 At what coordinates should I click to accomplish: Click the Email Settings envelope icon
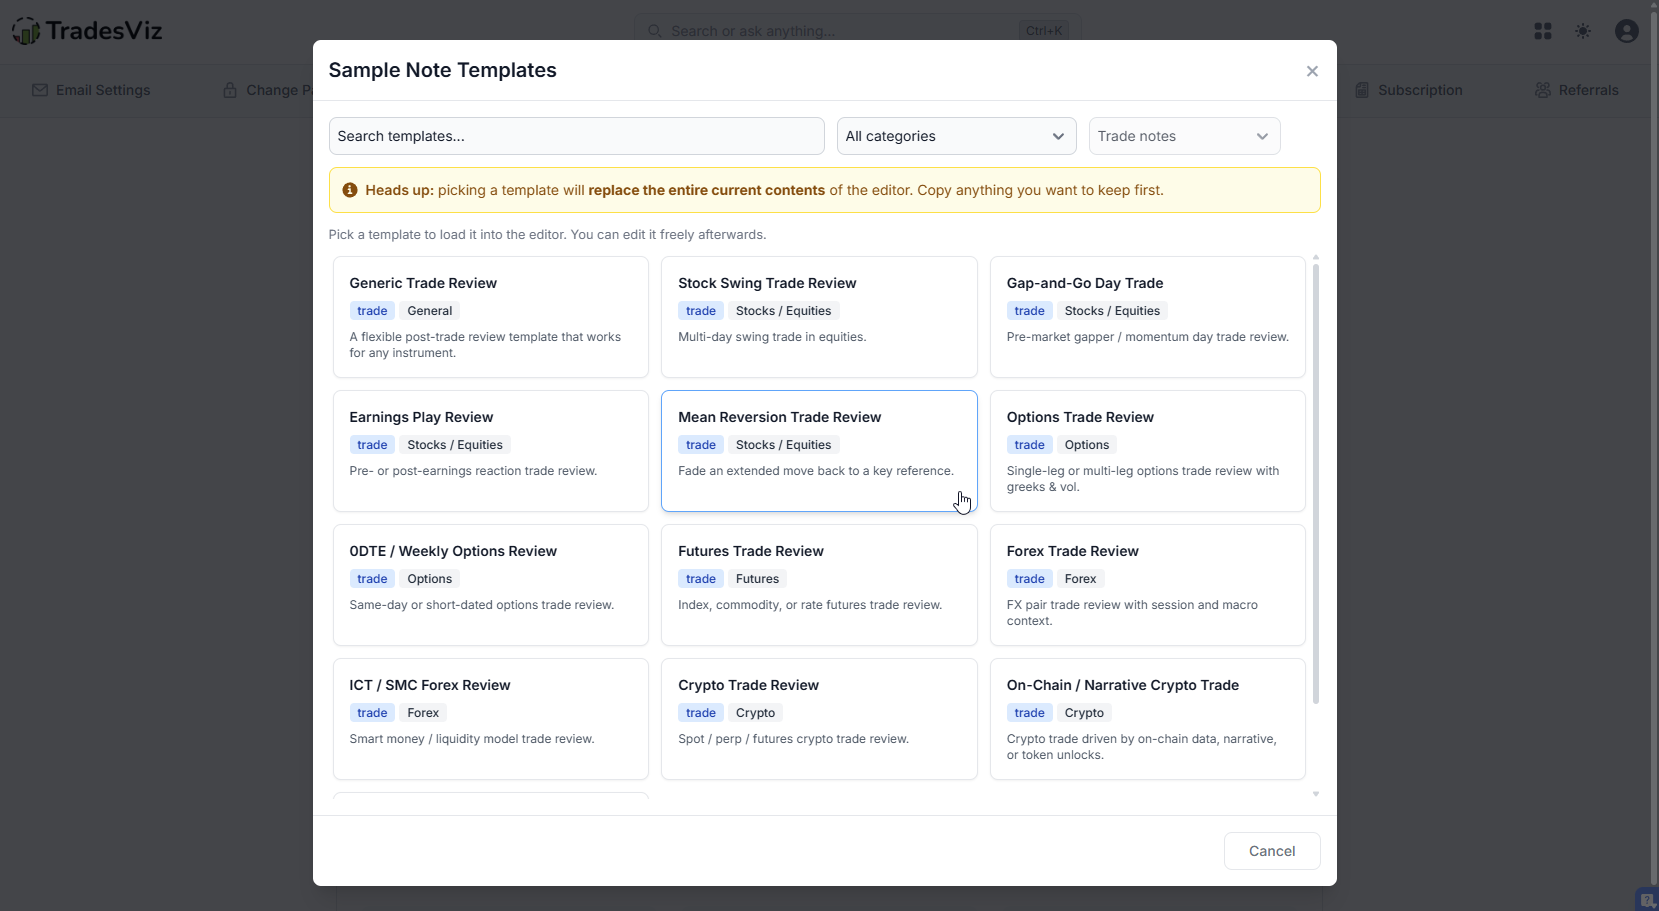40,90
